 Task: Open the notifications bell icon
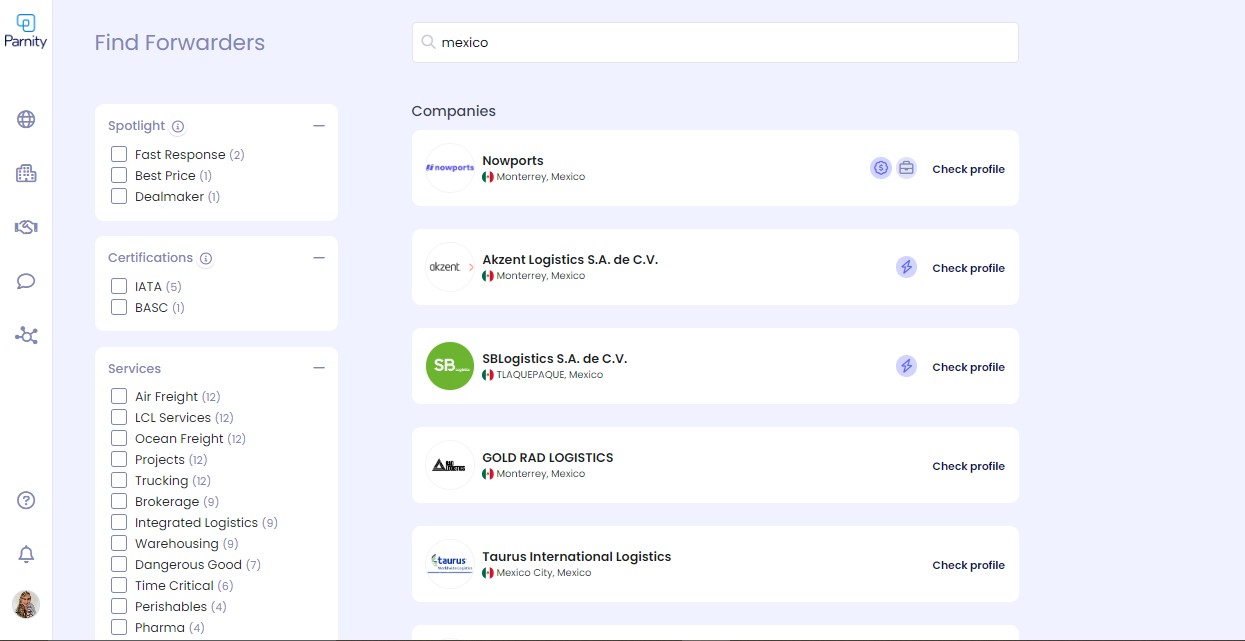[x=27, y=555]
